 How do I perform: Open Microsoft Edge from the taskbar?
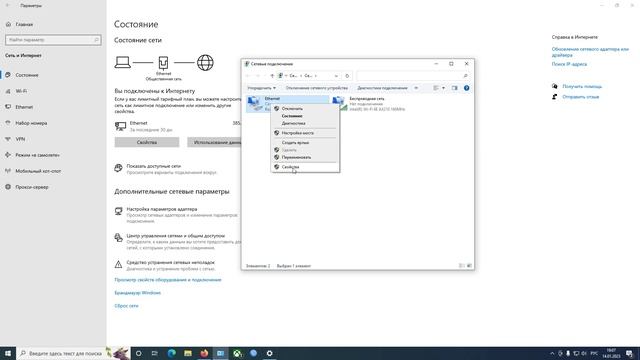click(171, 353)
